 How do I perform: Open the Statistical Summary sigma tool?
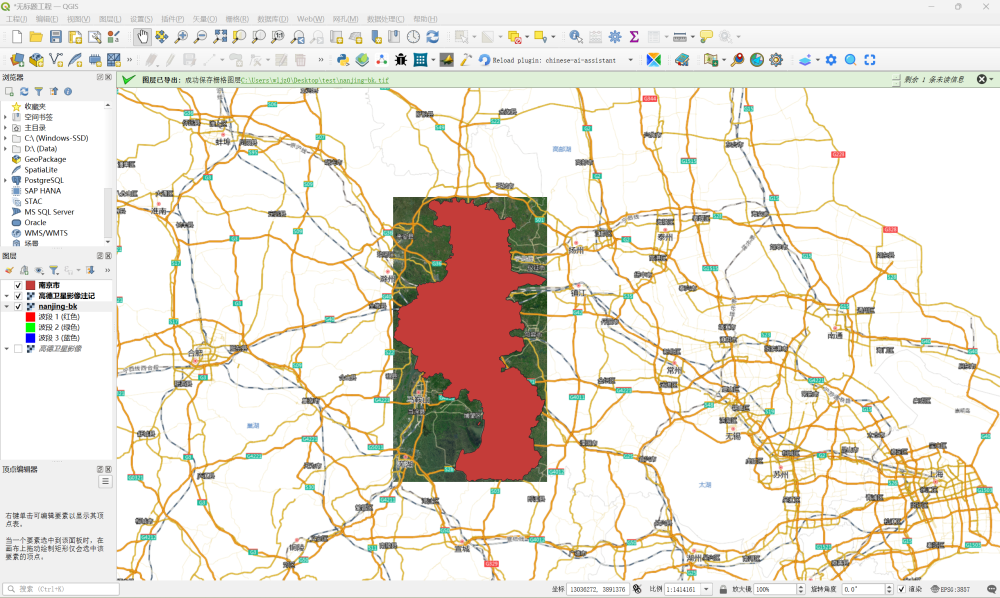click(x=634, y=37)
